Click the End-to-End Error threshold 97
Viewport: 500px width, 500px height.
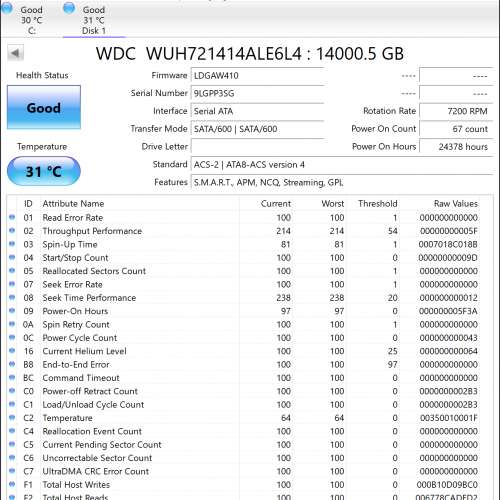[x=392, y=364]
